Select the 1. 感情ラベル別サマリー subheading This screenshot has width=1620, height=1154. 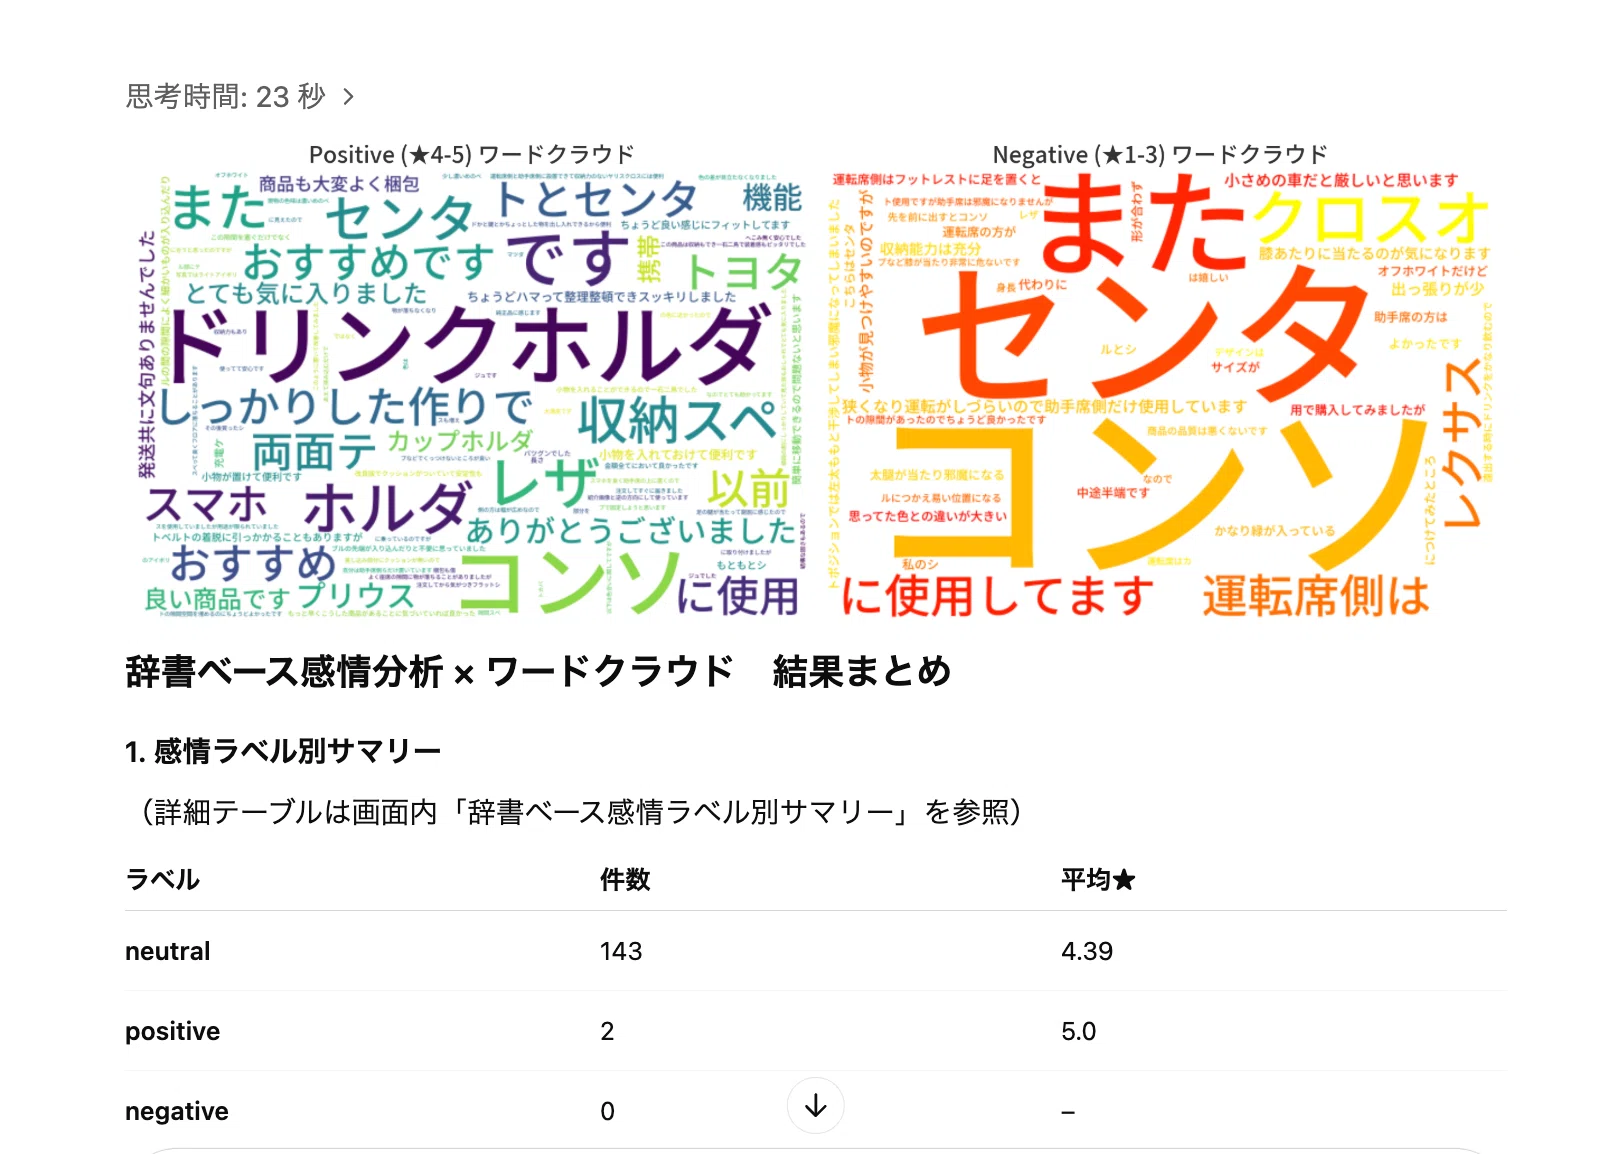[283, 751]
